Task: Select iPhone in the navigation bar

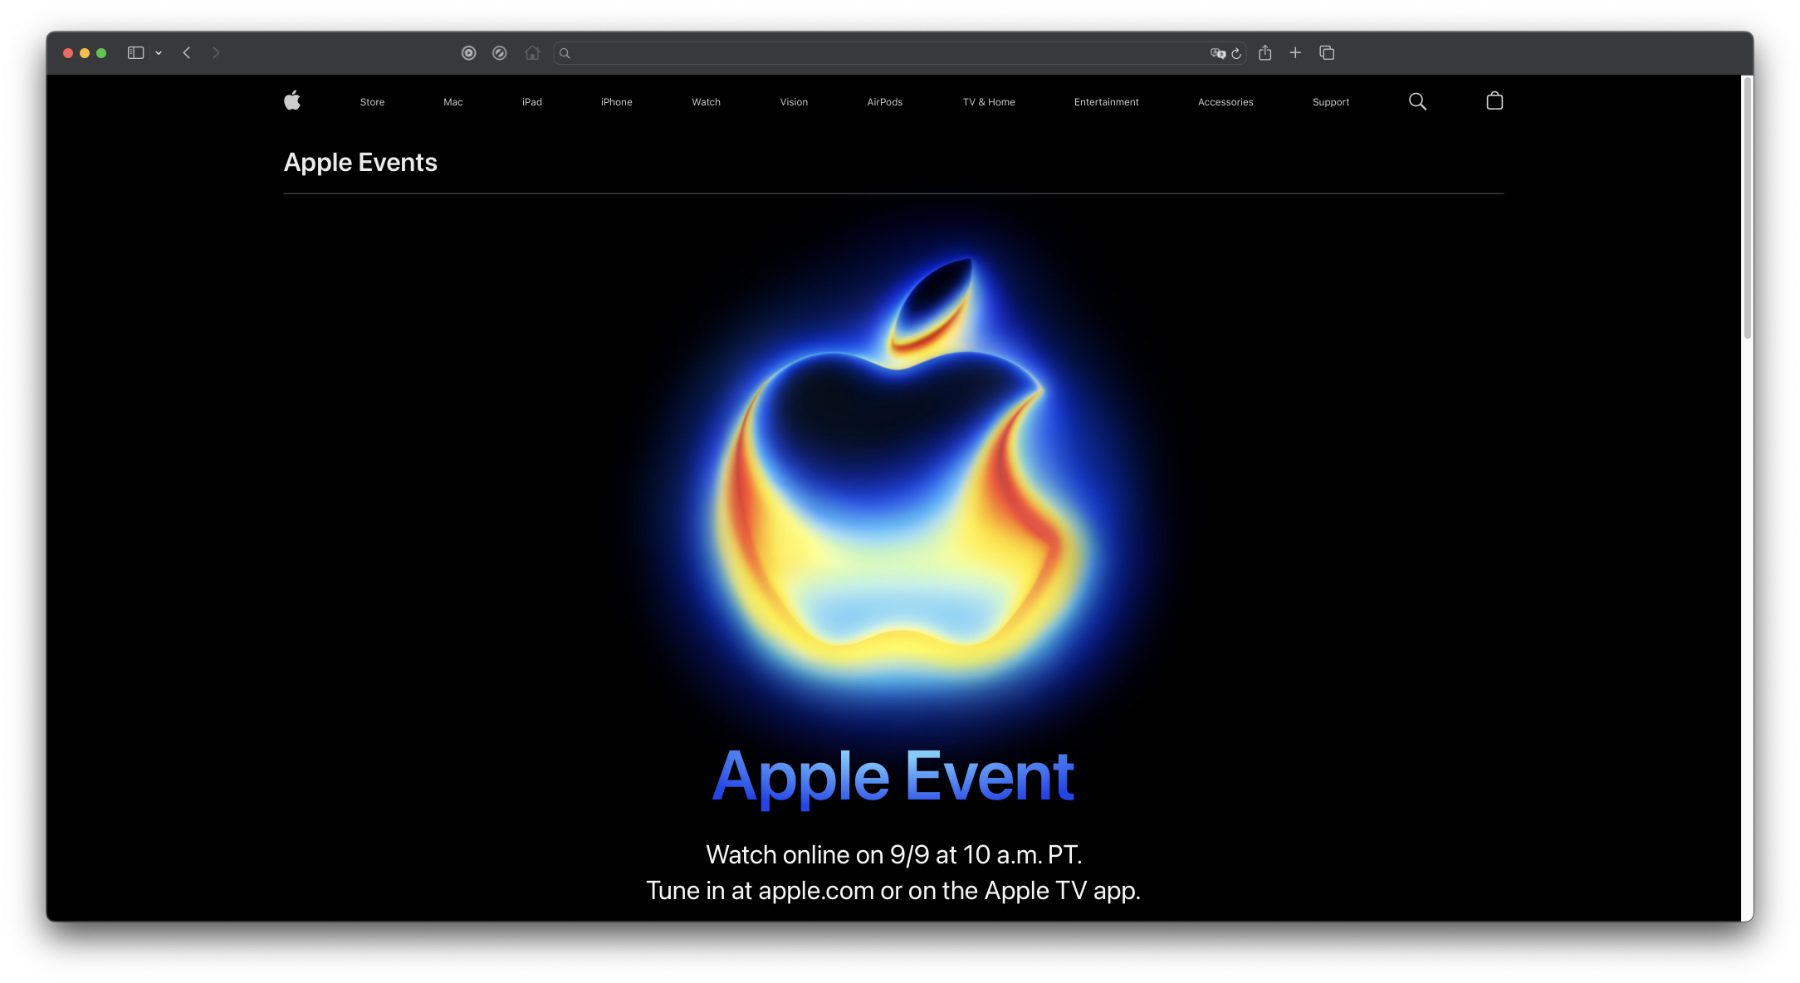Action: coord(616,102)
